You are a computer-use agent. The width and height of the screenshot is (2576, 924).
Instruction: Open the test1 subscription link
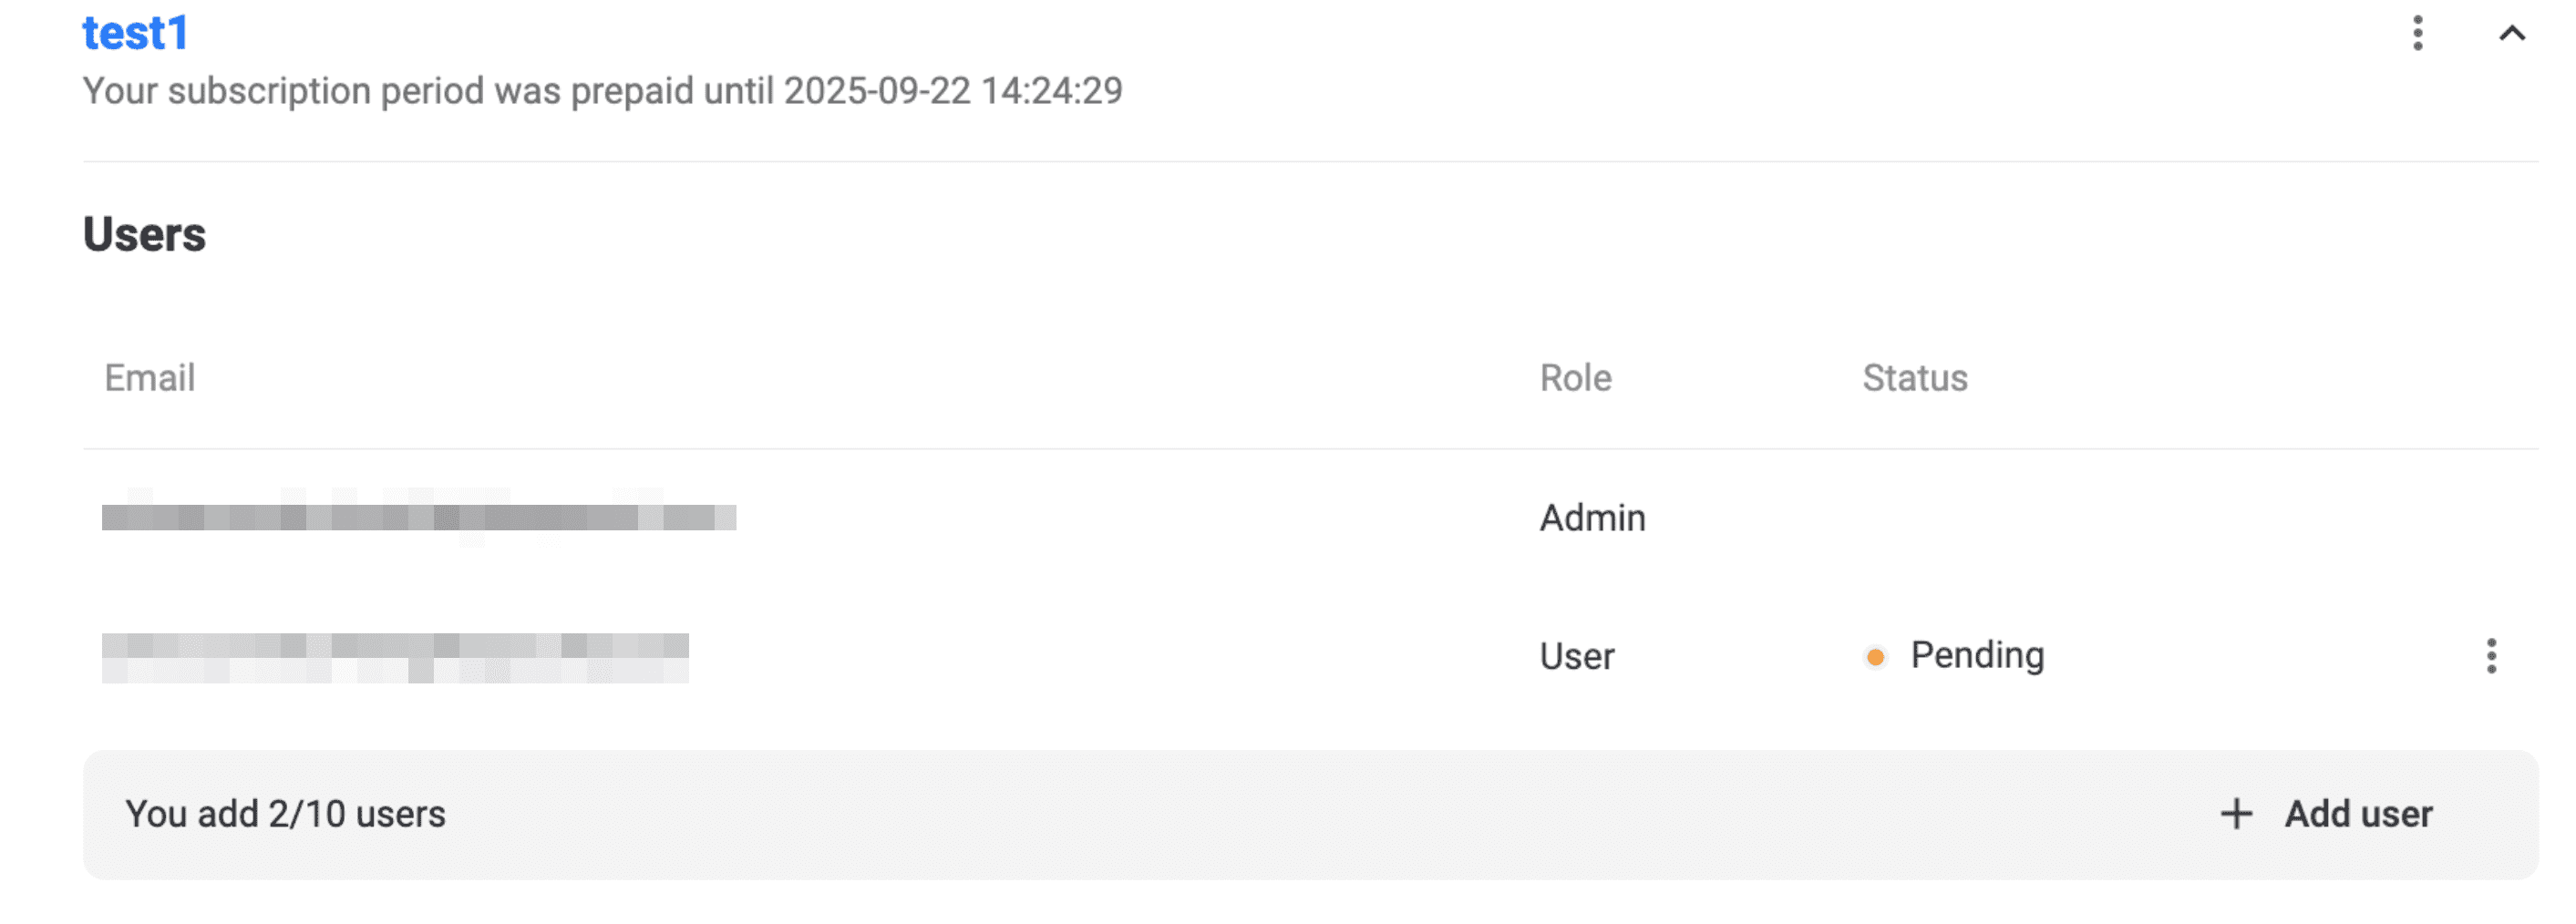(x=135, y=33)
